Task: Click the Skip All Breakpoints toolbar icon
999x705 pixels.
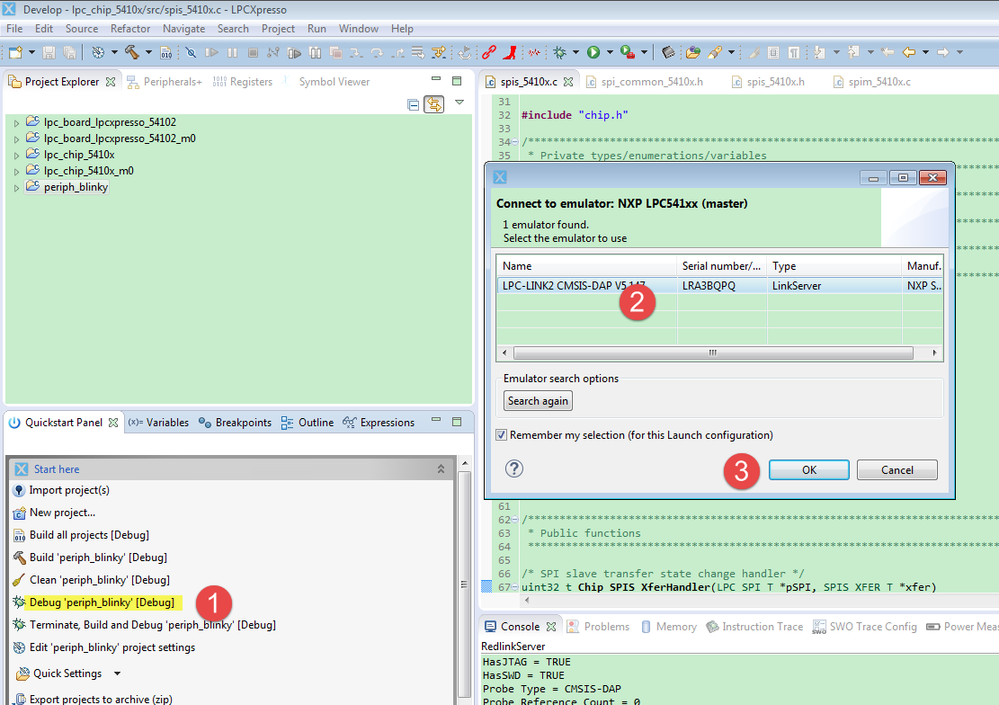Action: [x=190, y=52]
